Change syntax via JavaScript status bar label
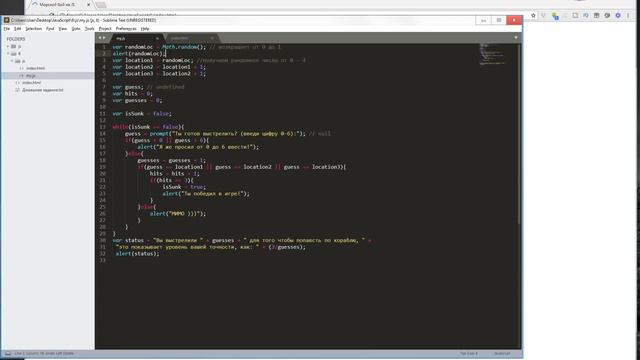Screen dimensions: 640x360 [502, 353]
